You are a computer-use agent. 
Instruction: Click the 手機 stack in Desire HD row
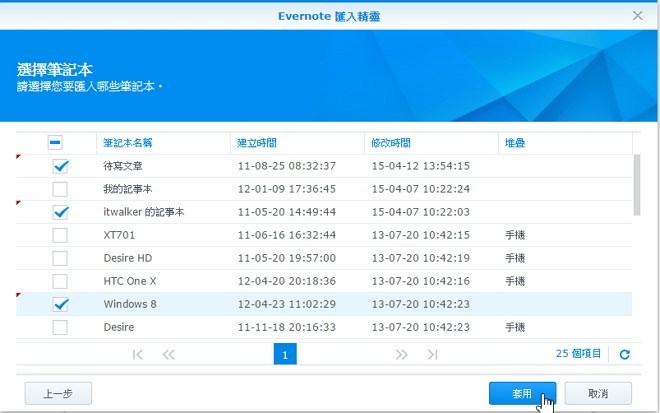point(515,258)
